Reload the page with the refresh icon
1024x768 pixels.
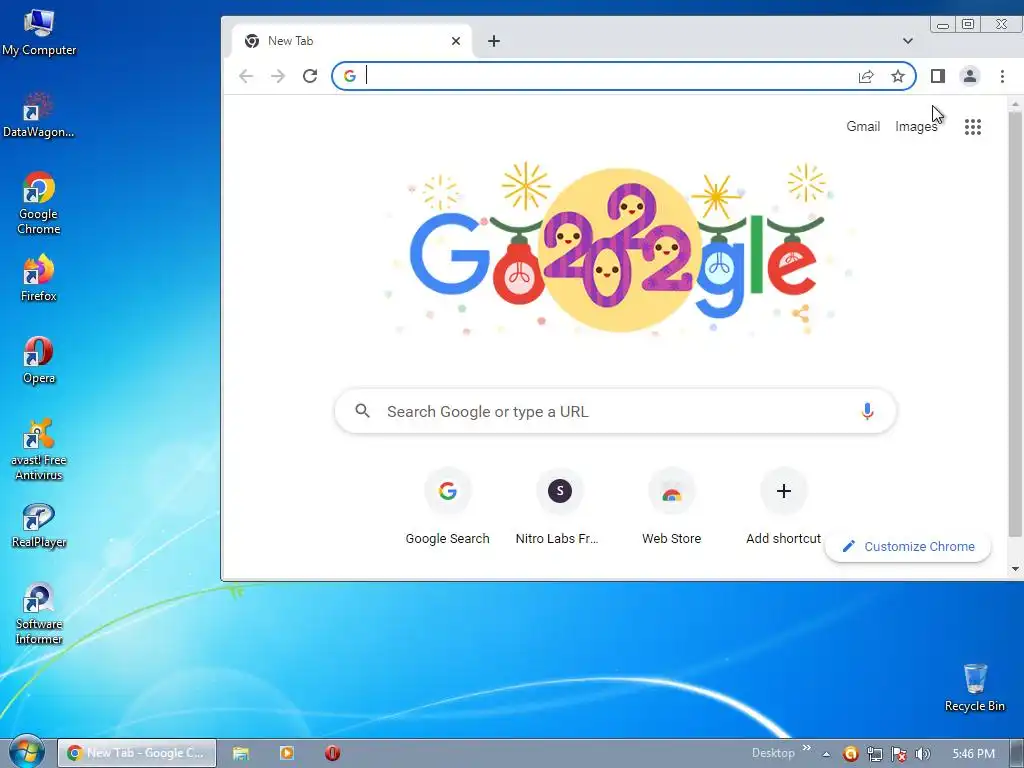point(310,76)
